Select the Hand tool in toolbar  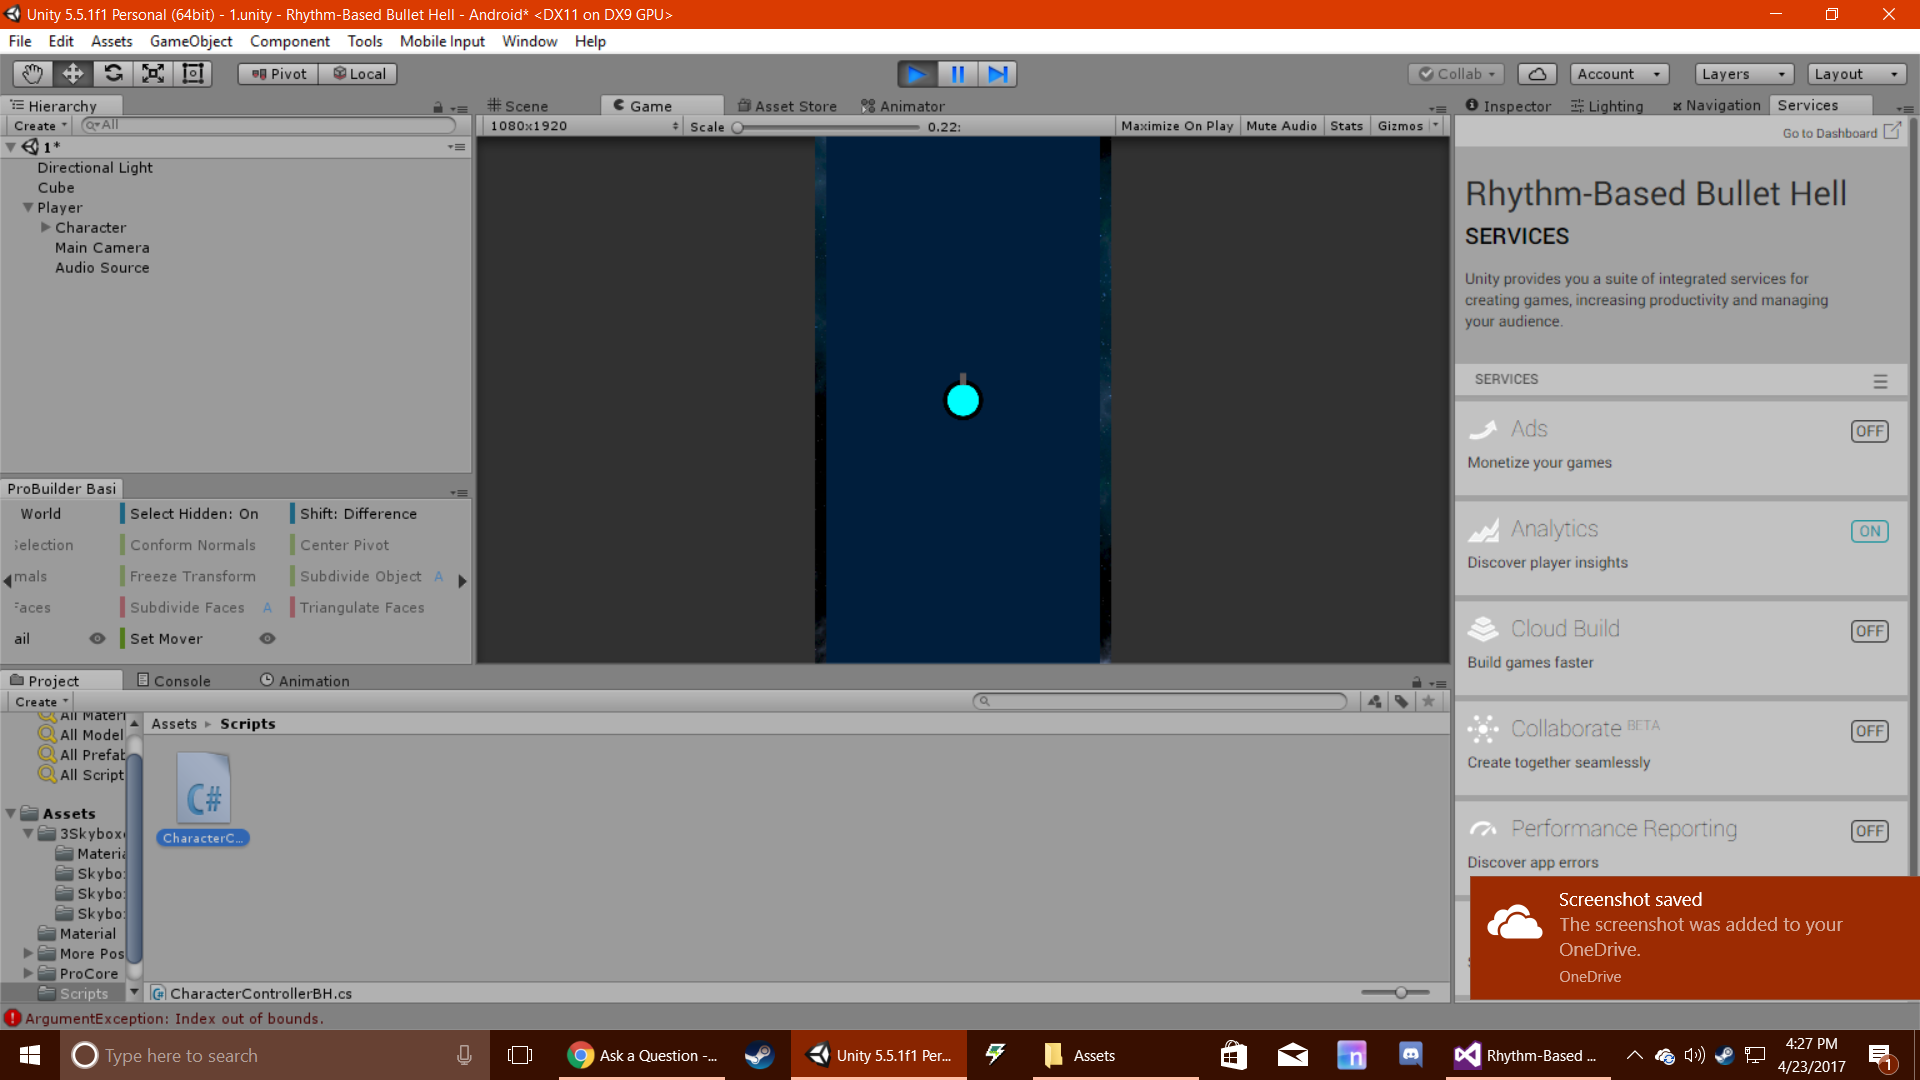tap(32, 74)
